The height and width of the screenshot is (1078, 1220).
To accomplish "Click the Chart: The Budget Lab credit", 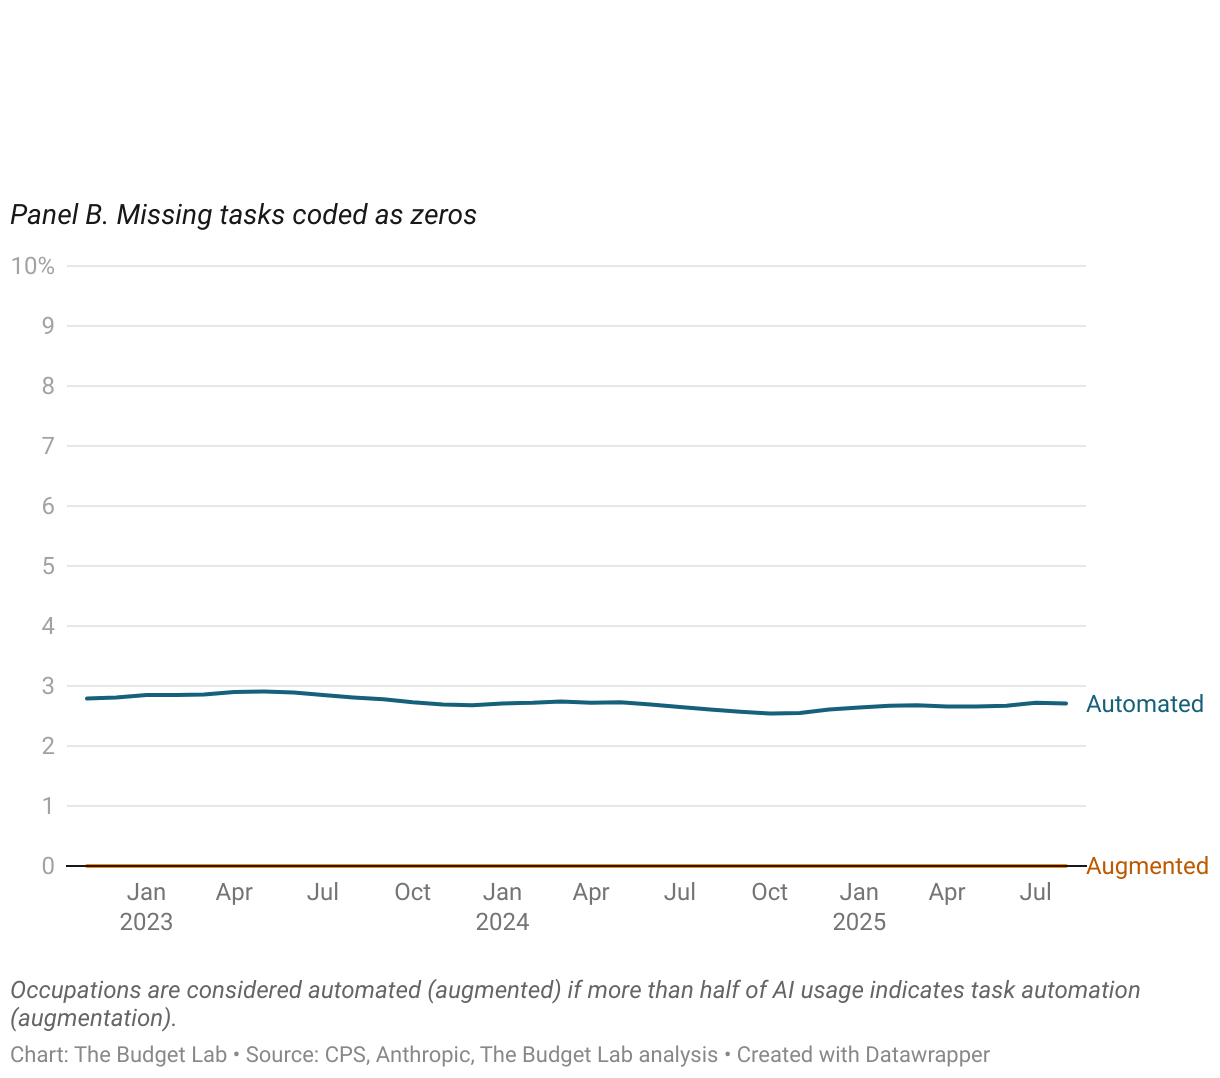I will 118,1055.
